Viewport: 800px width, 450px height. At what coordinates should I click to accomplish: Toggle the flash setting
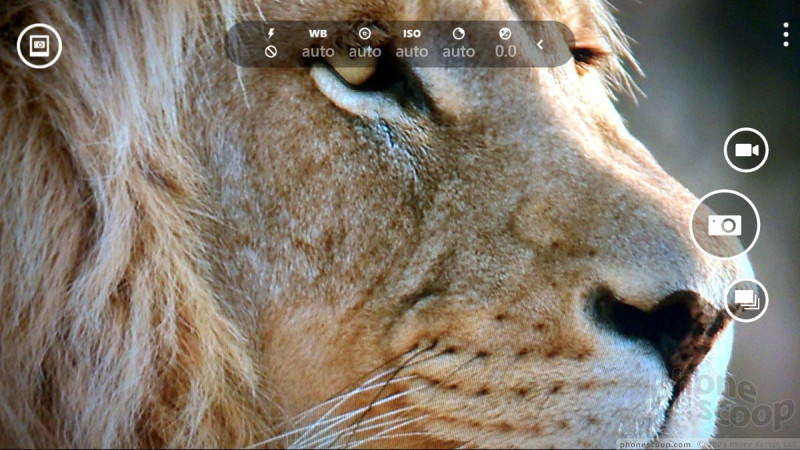tap(271, 43)
